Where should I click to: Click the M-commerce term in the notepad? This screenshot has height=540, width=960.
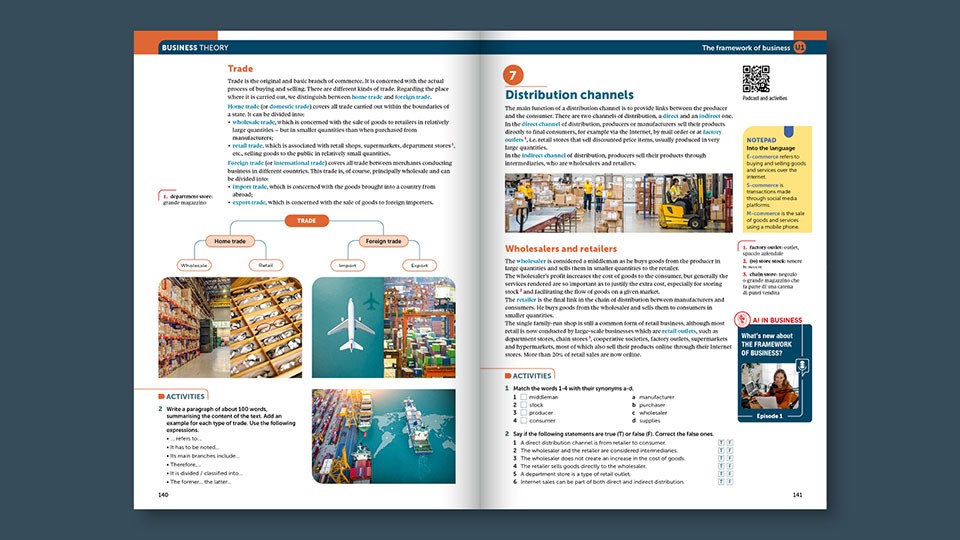click(x=763, y=213)
